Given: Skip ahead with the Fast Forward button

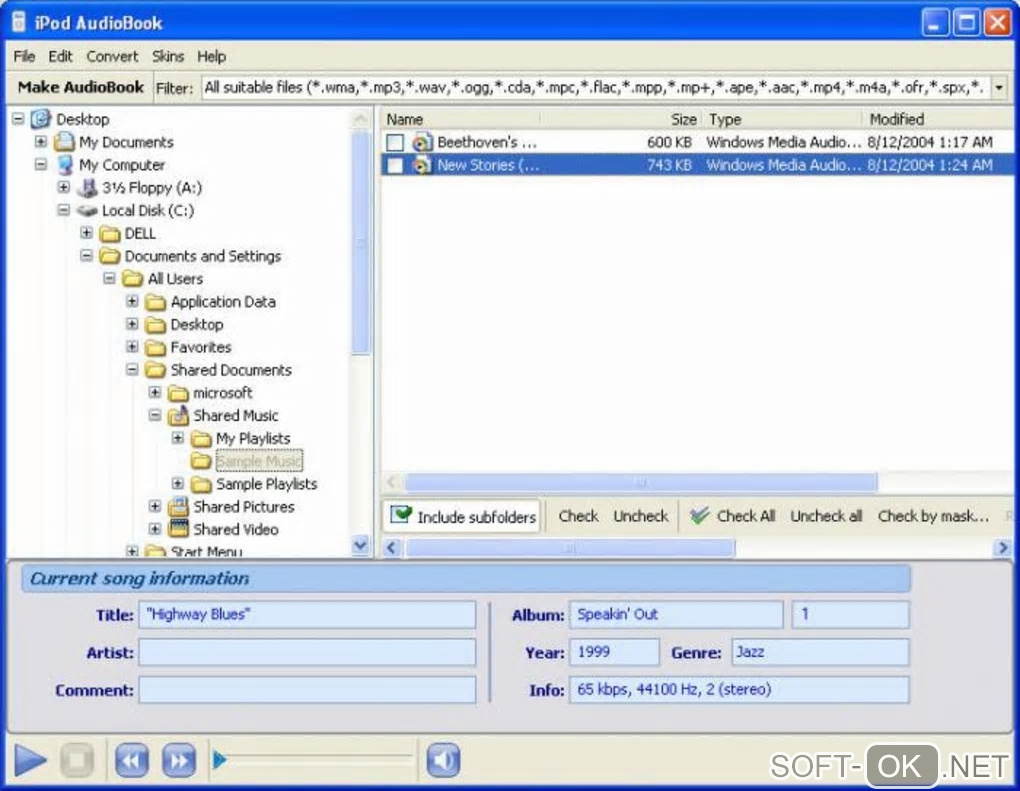Looking at the screenshot, I should [179, 760].
